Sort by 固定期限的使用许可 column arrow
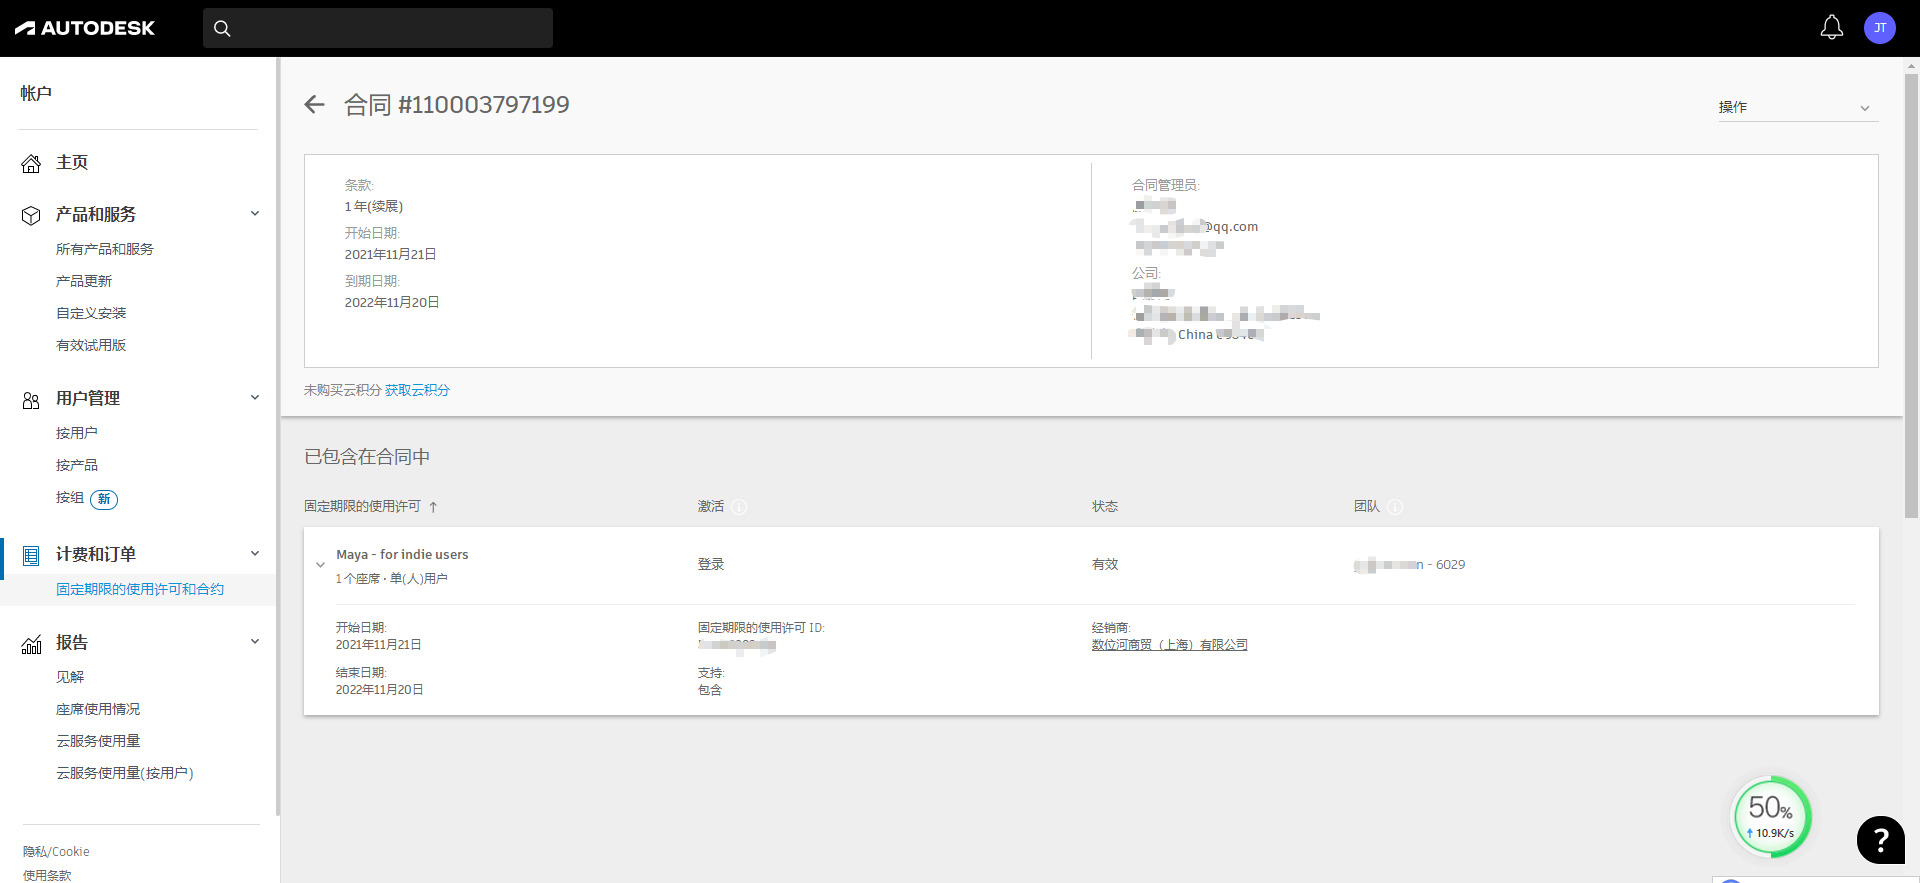 [x=433, y=507]
